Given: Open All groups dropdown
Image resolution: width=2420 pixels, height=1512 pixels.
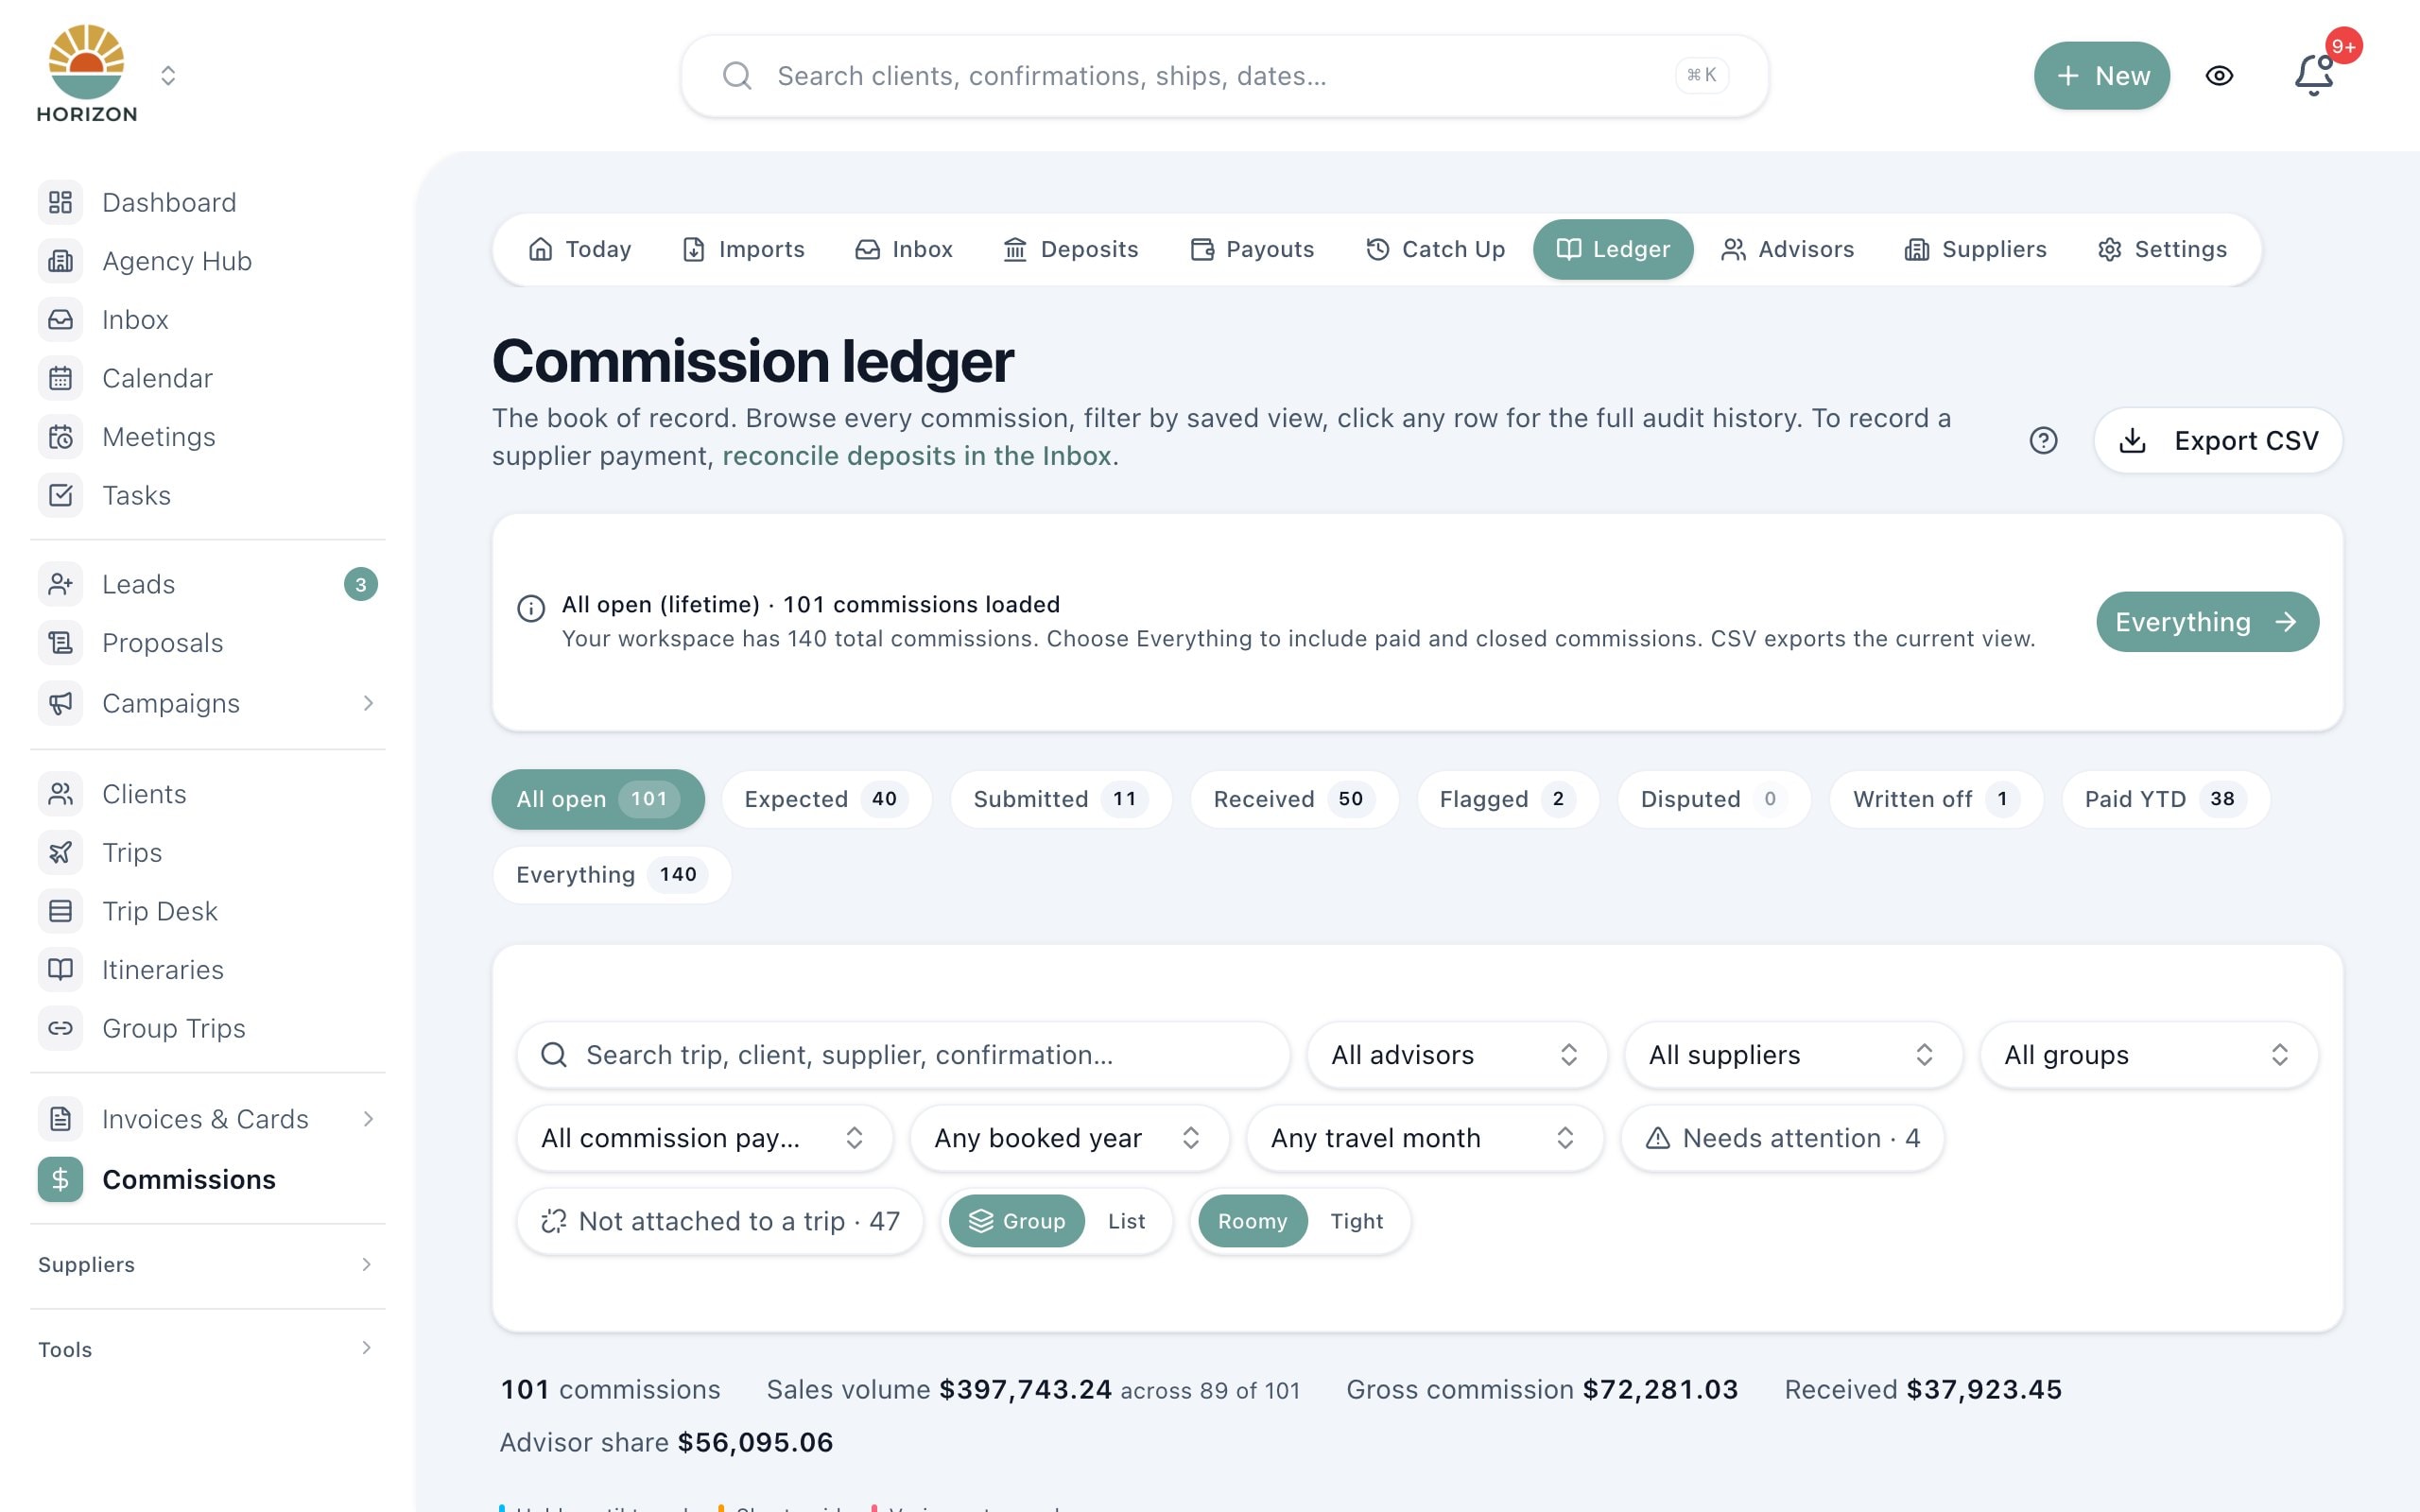Looking at the screenshot, I should [2148, 1055].
